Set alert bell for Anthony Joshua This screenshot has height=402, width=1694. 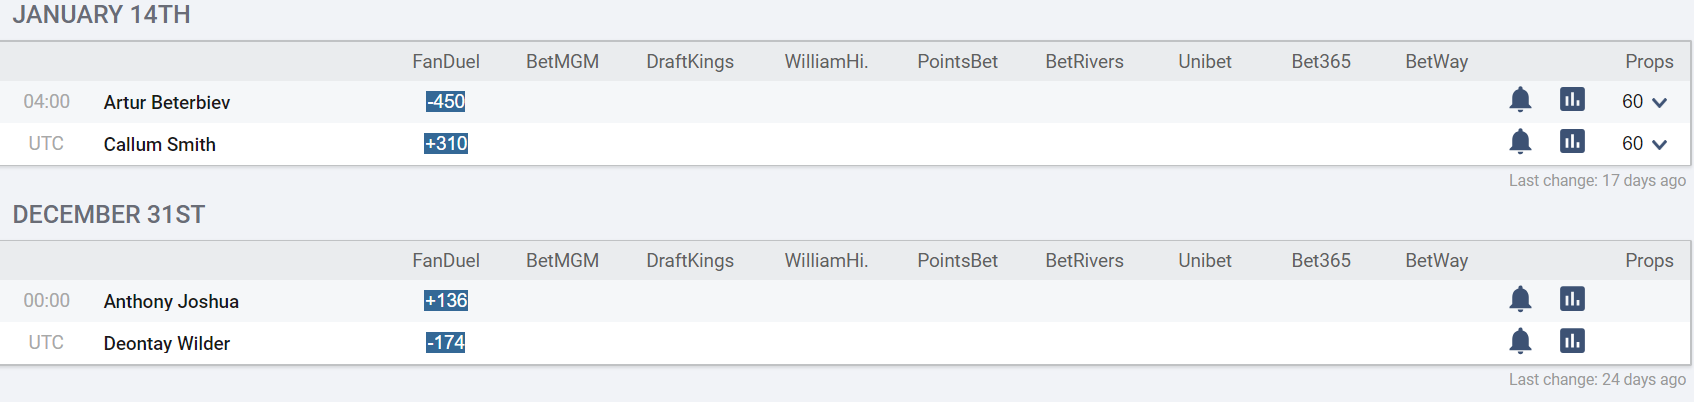(x=1520, y=299)
